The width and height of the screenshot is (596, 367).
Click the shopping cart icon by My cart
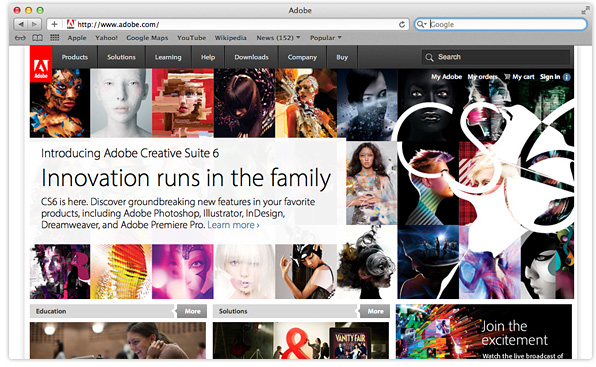click(x=507, y=77)
